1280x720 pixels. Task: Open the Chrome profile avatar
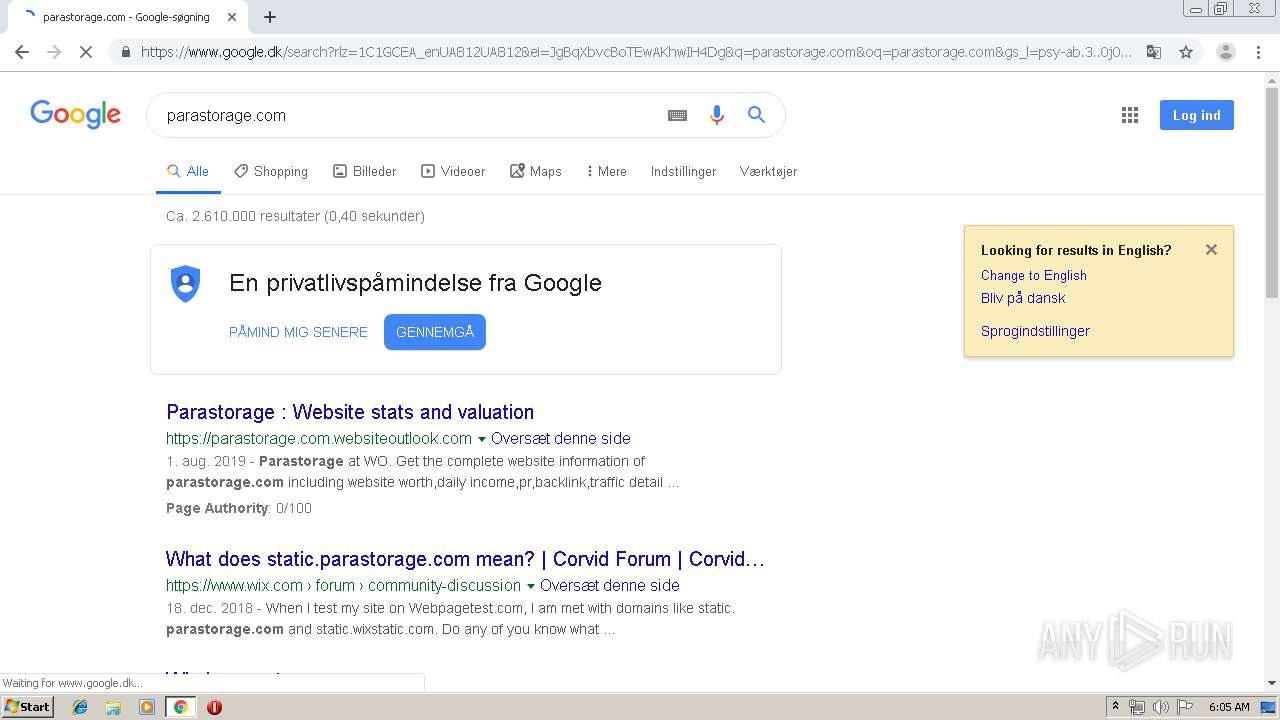pyautogui.click(x=1225, y=52)
